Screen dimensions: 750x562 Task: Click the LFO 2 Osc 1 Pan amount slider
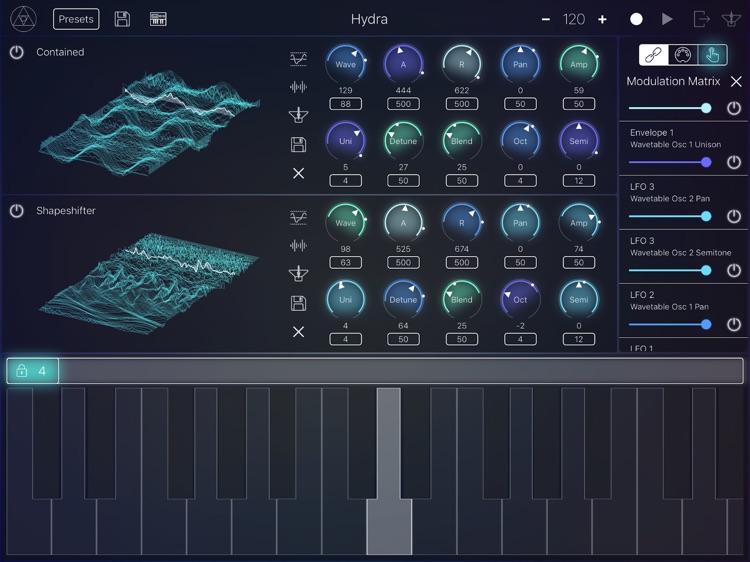click(x=670, y=324)
